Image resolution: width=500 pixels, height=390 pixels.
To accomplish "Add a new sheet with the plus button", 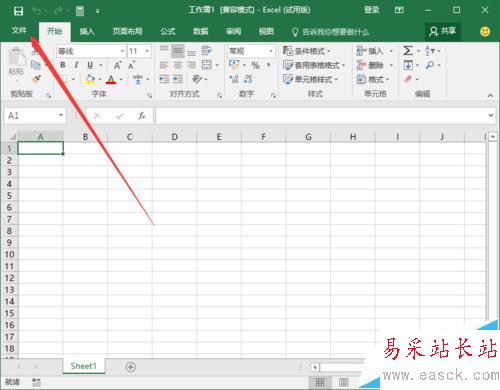I will (131, 367).
